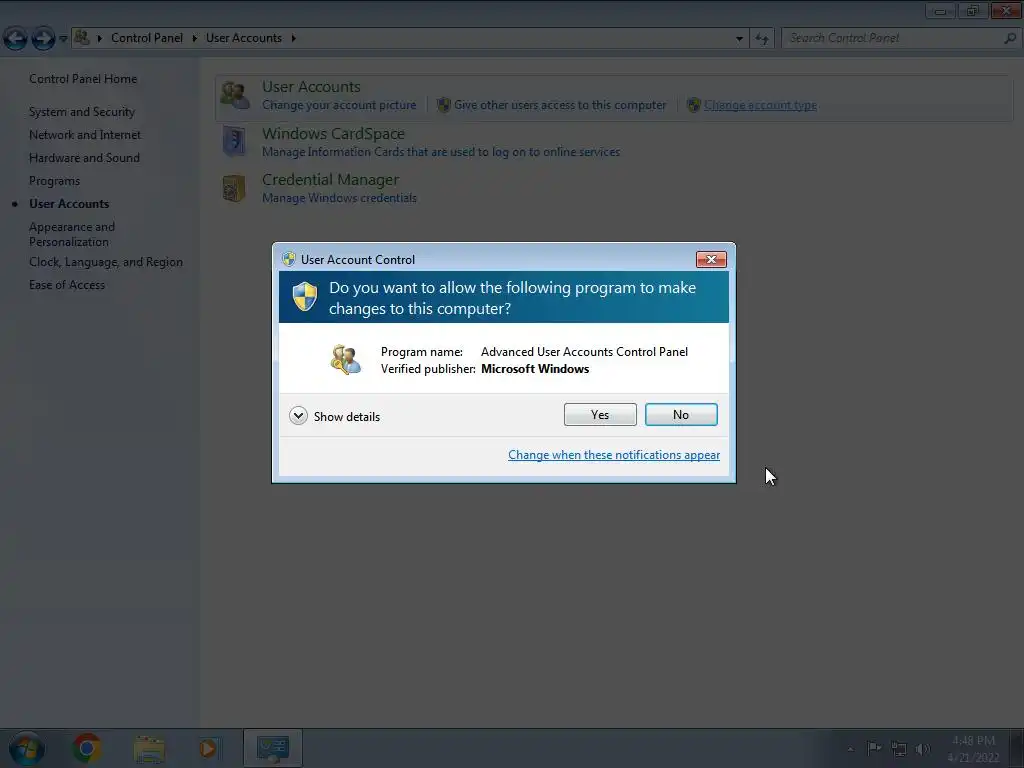Launch Google Chrome from the taskbar
Screen dimensions: 1024x768
pyautogui.click(x=86, y=748)
